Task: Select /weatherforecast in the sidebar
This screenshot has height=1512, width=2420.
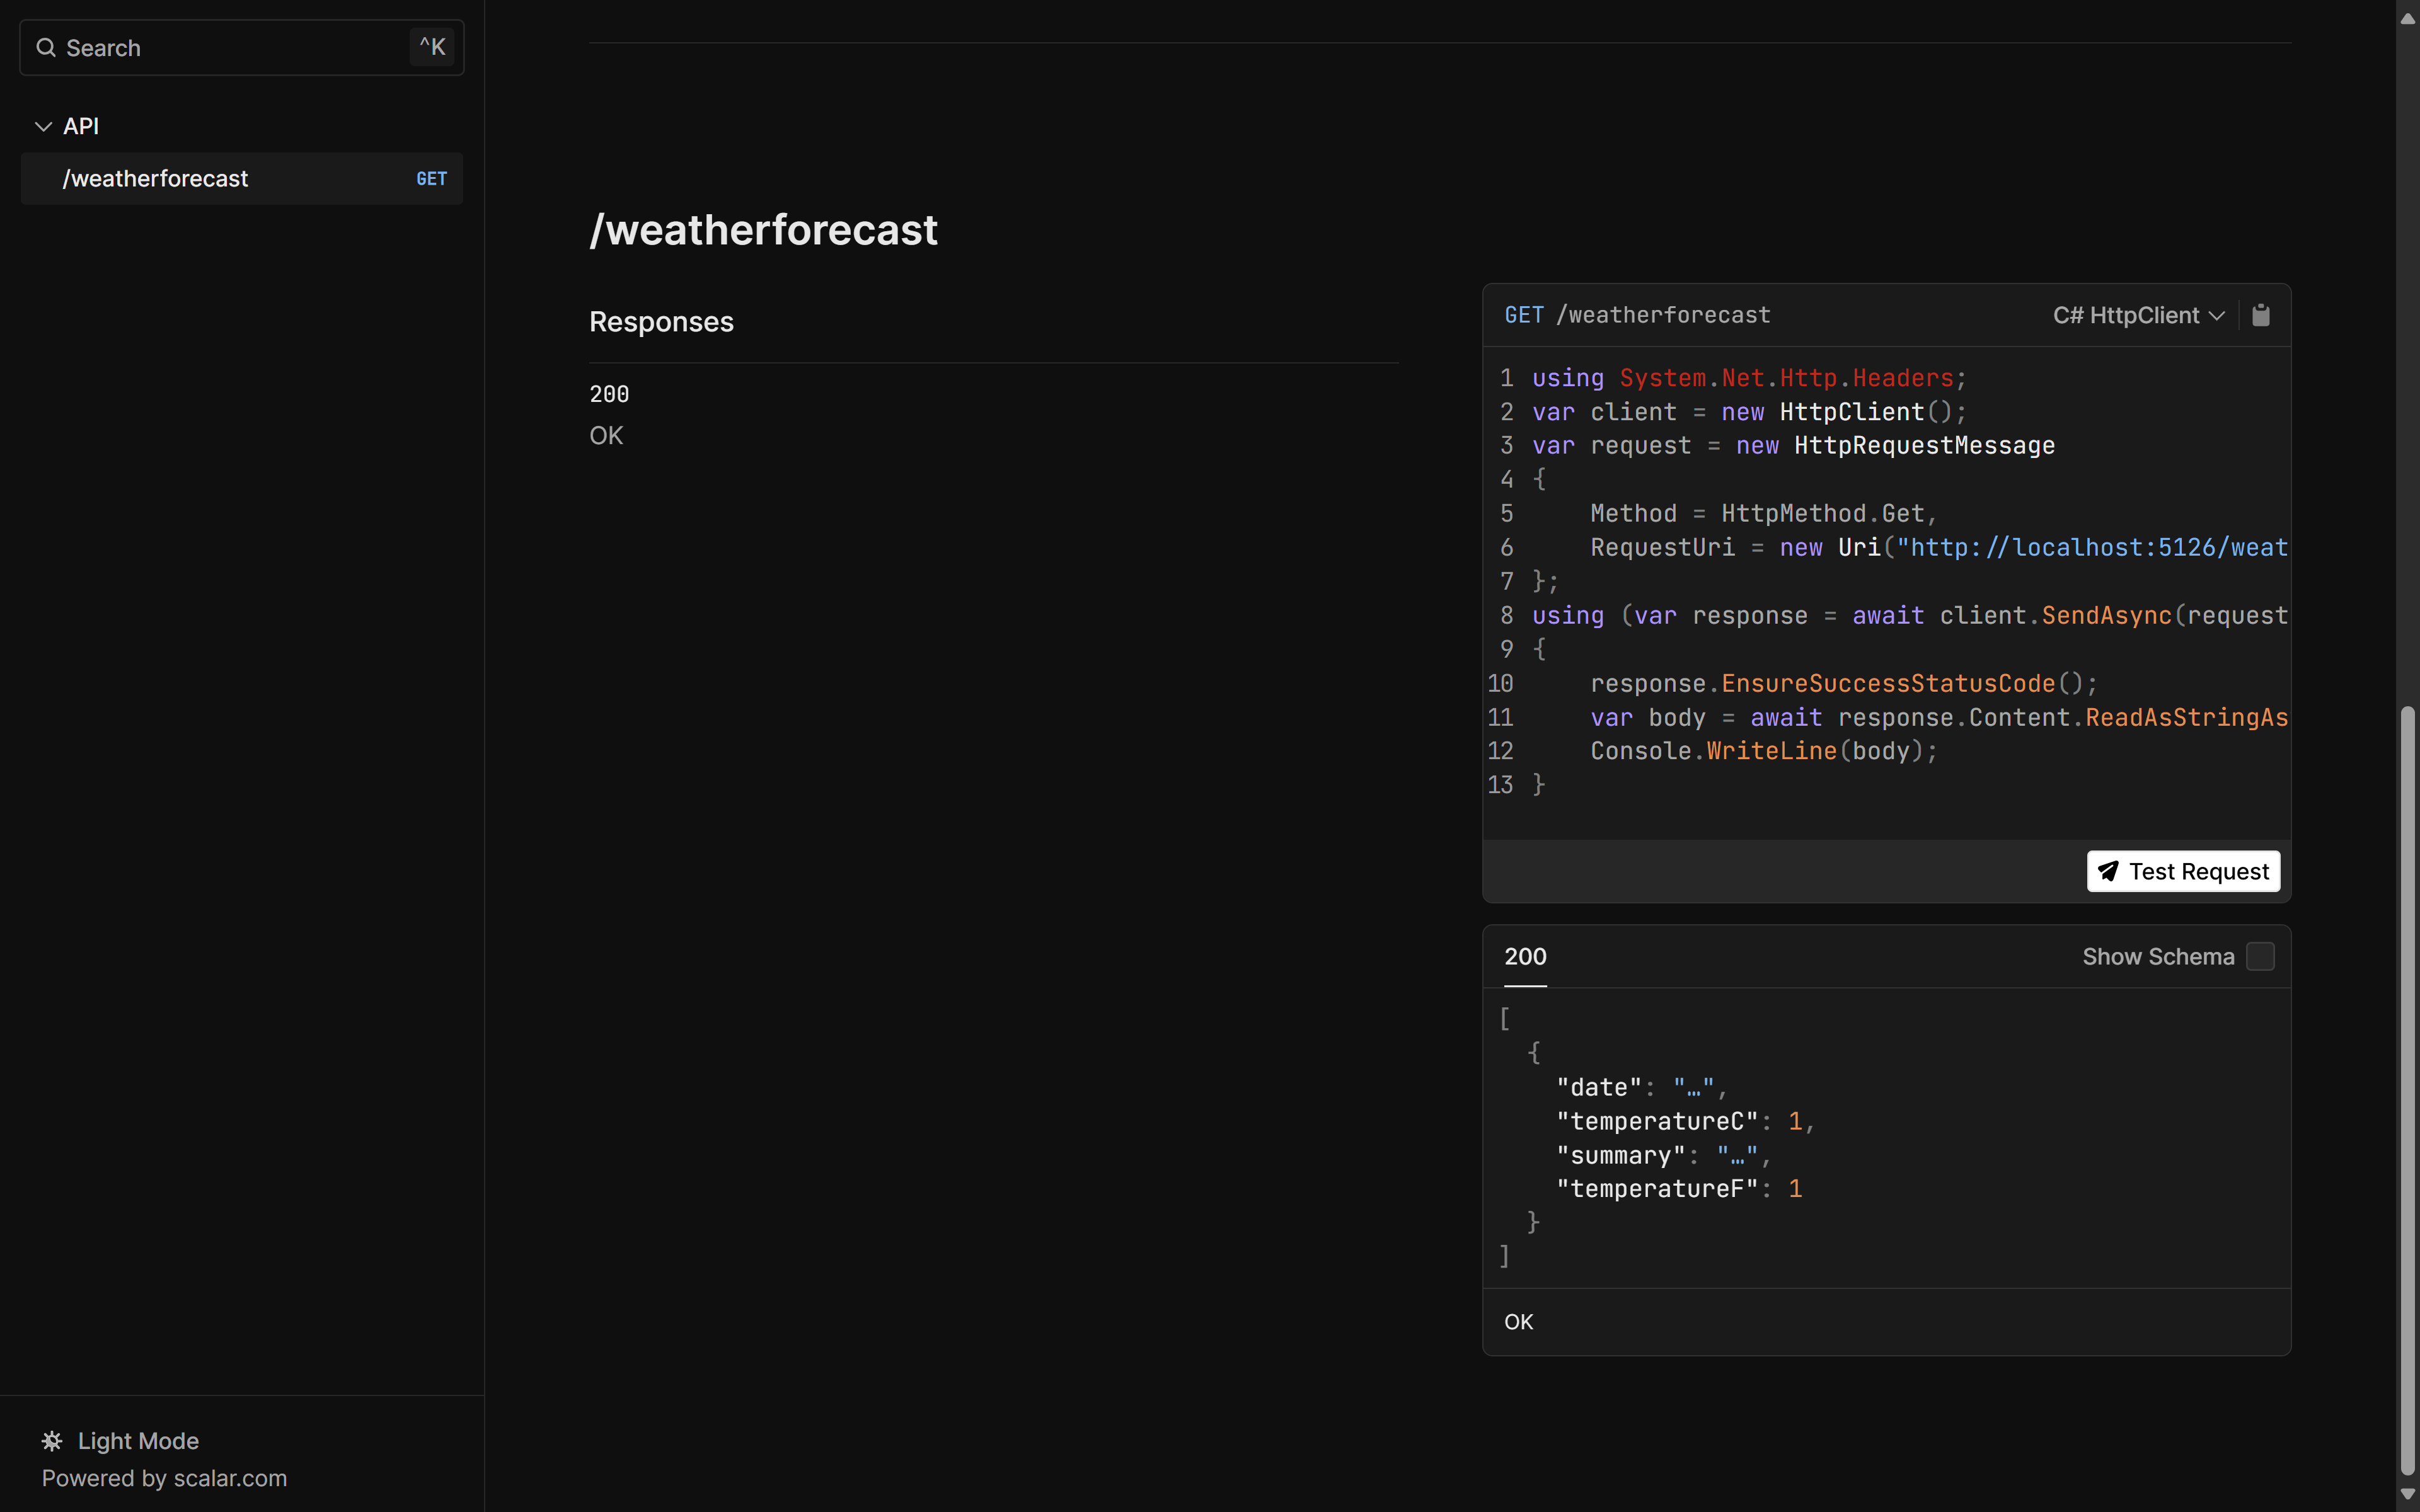Action: 156,179
